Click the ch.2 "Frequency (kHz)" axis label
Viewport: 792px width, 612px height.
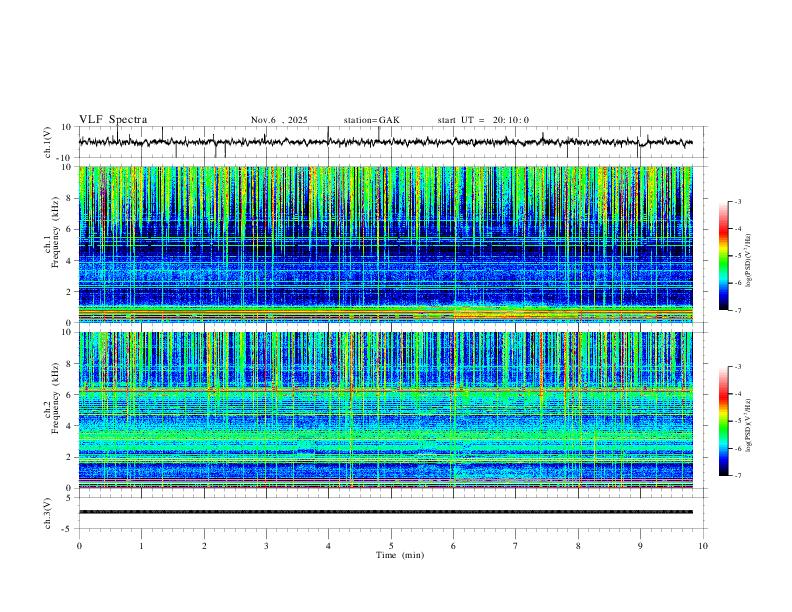pos(55,396)
